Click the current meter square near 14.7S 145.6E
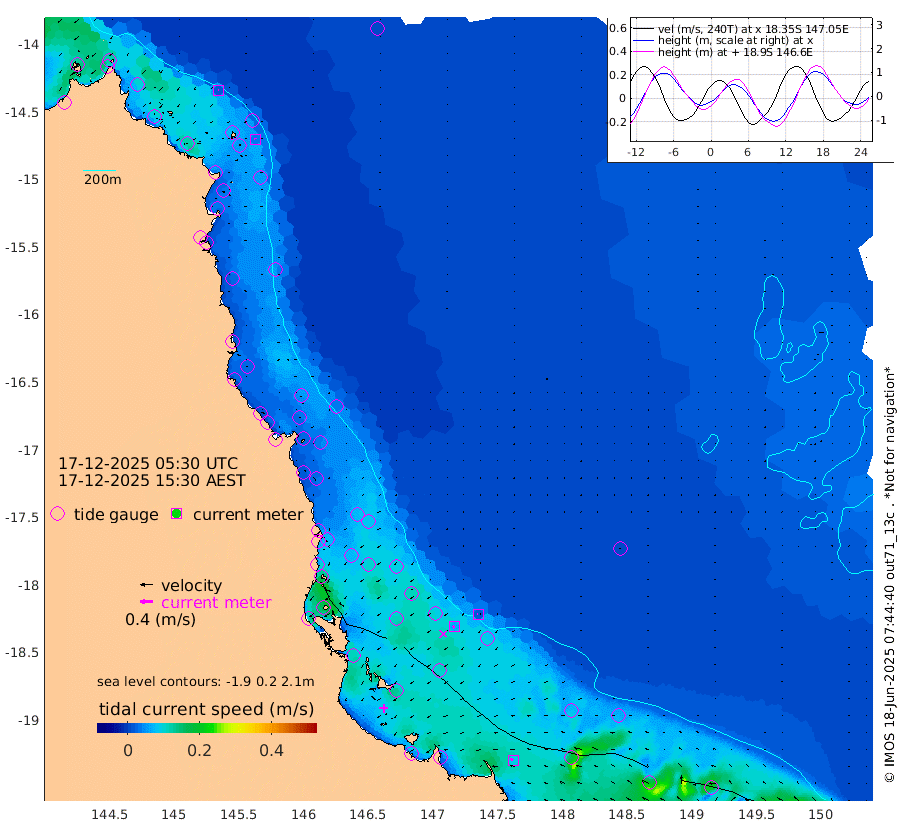The width and height of the screenshot is (900, 834). click(255, 139)
